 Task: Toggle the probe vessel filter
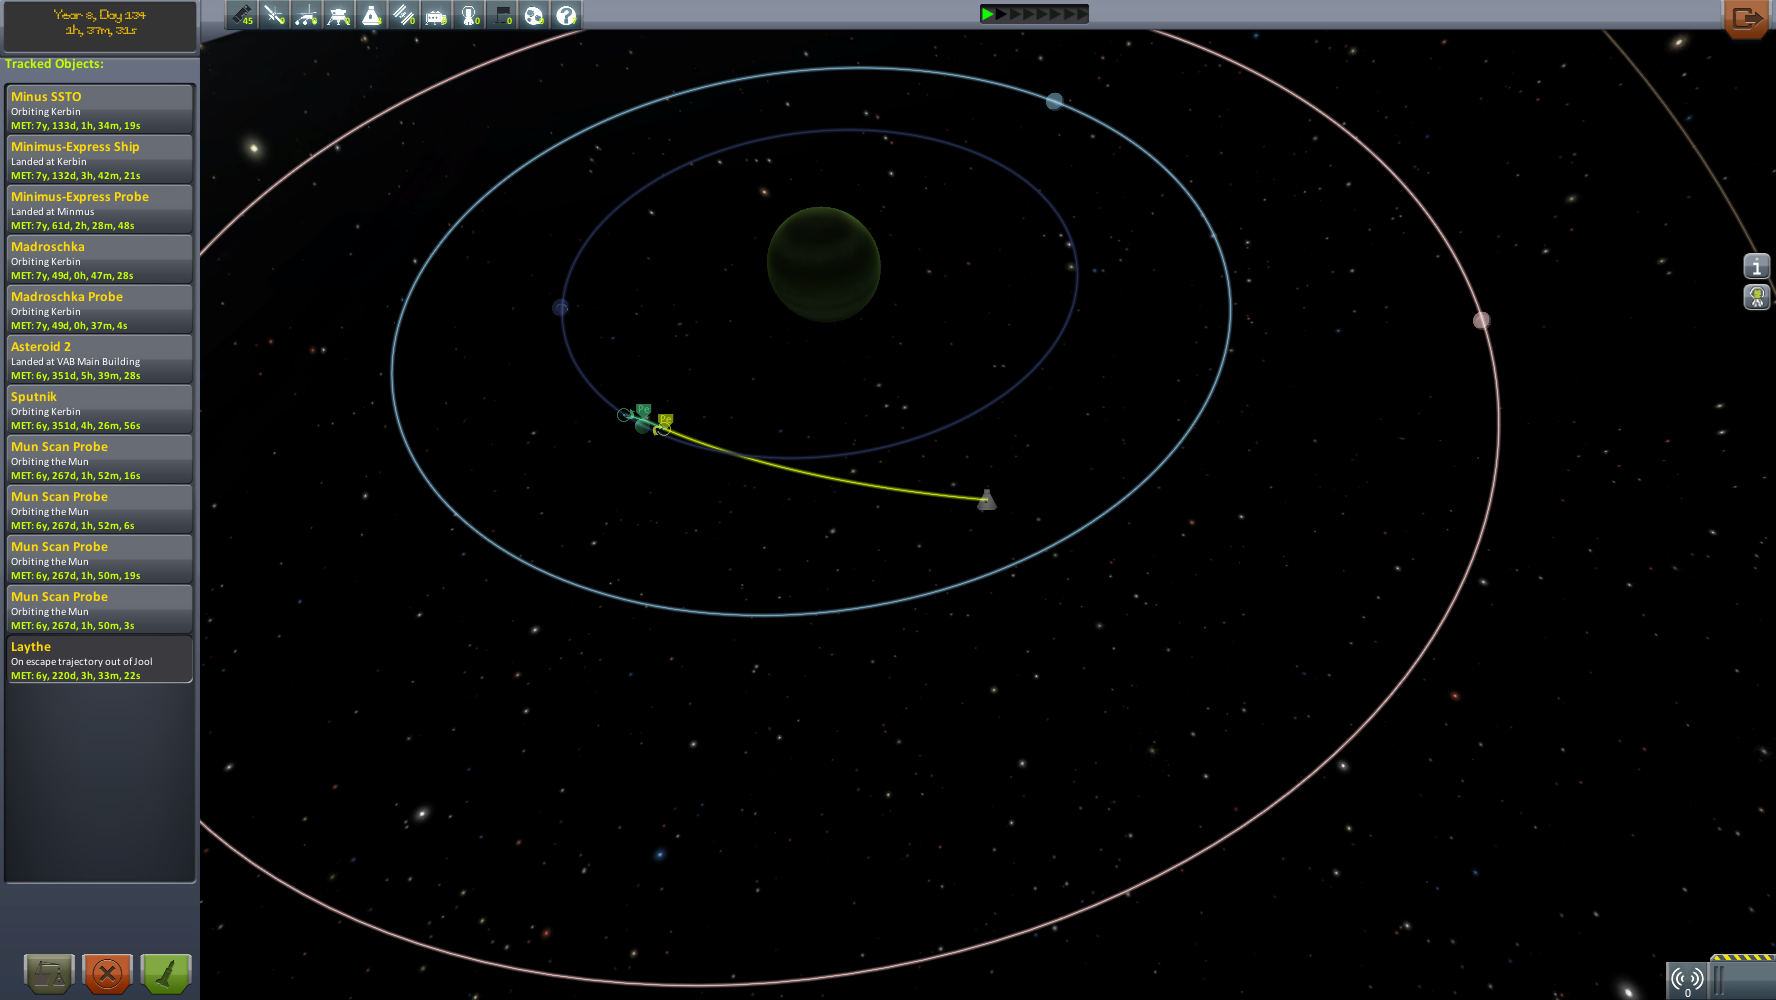(x=274, y=15)
